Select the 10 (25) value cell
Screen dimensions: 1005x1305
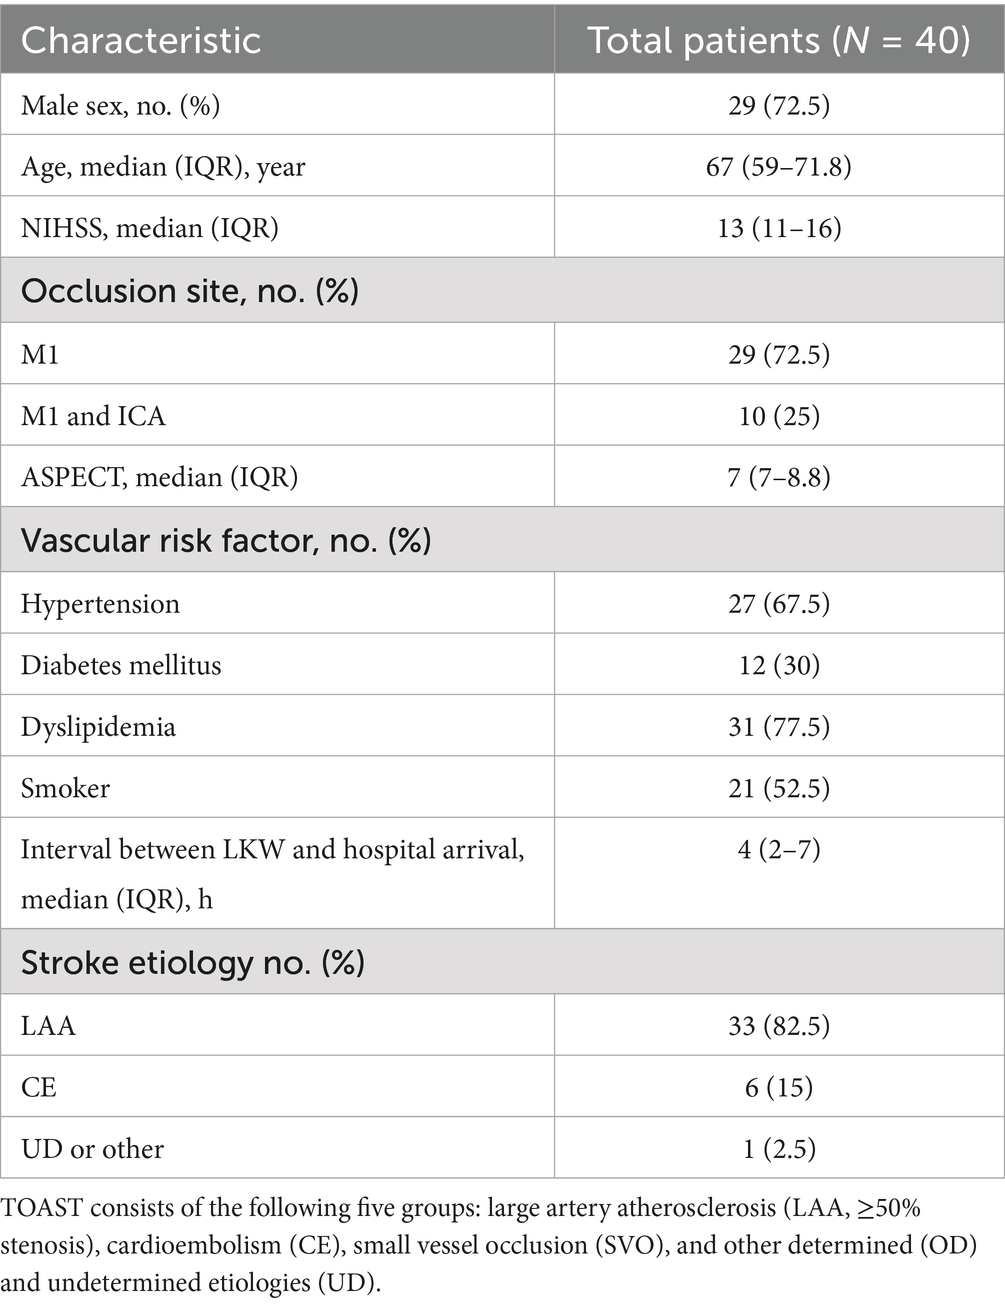(778, 416)
